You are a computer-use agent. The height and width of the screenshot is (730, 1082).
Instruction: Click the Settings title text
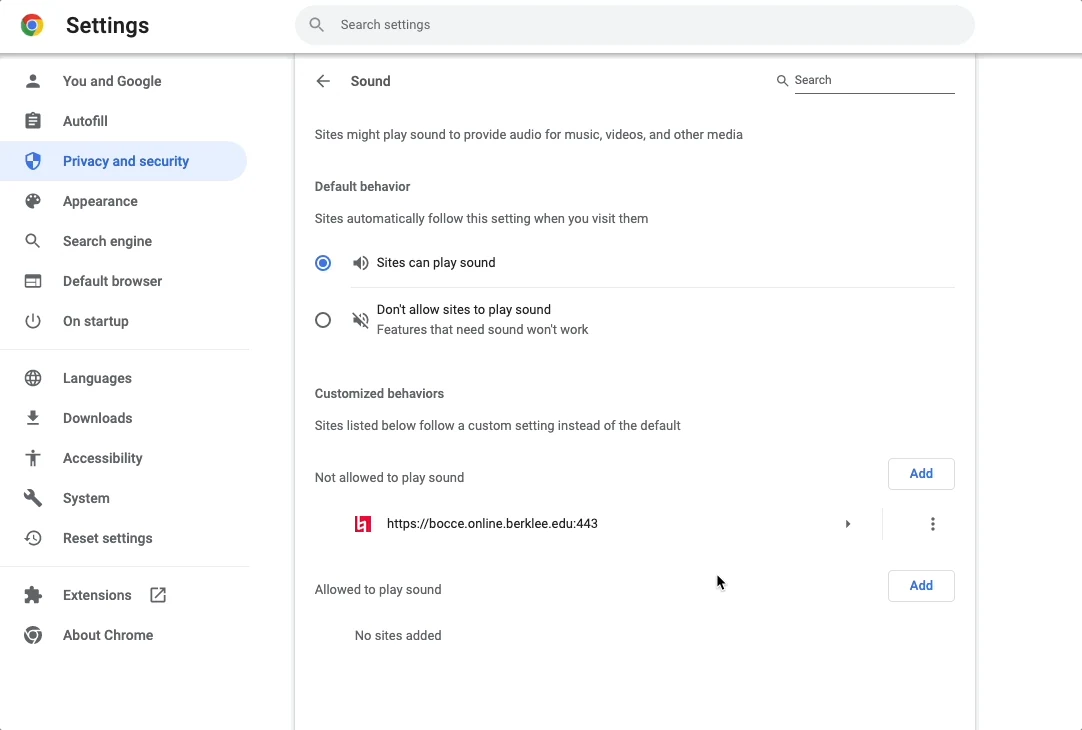[108, 25]
